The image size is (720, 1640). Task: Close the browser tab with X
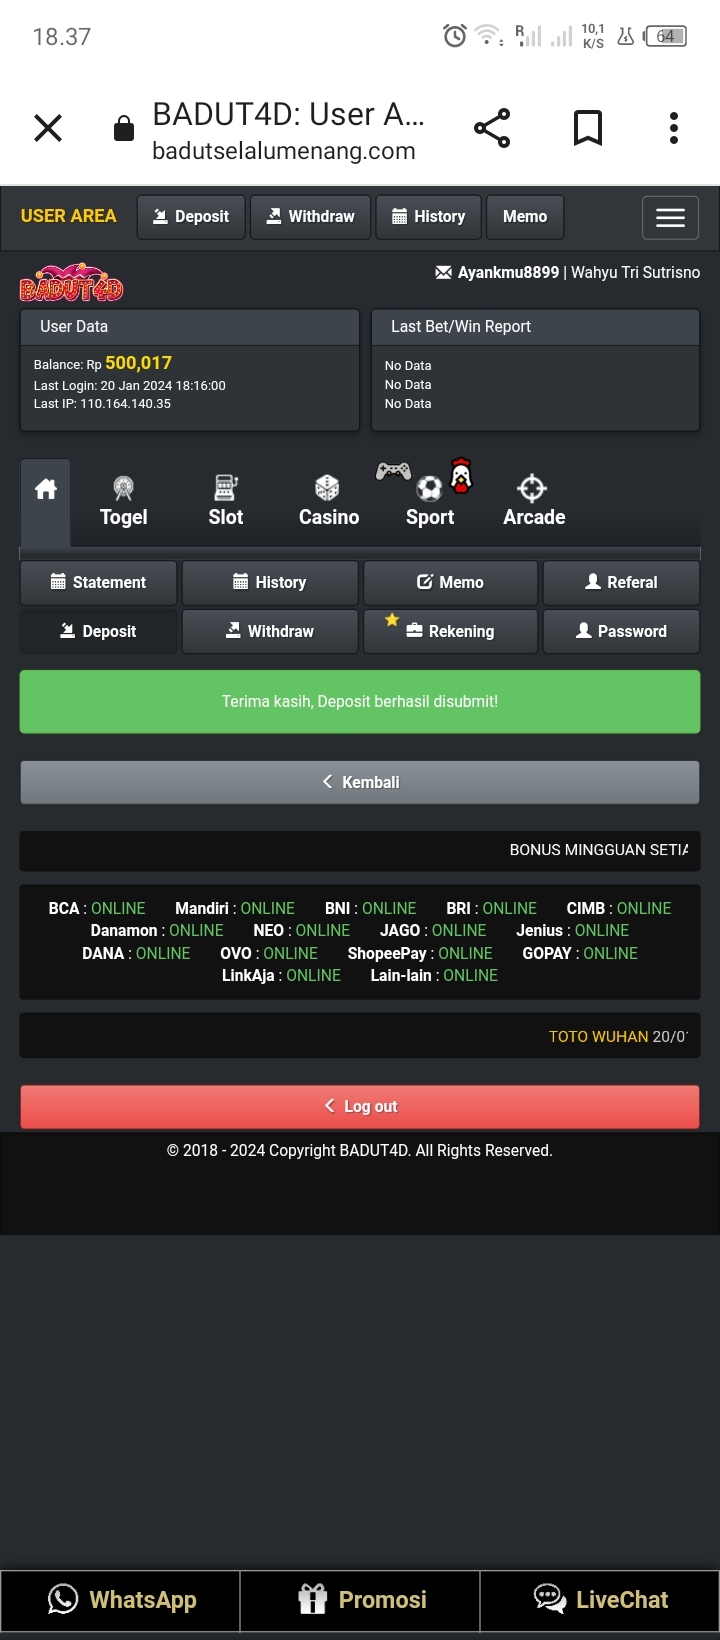tap(48, 128)
